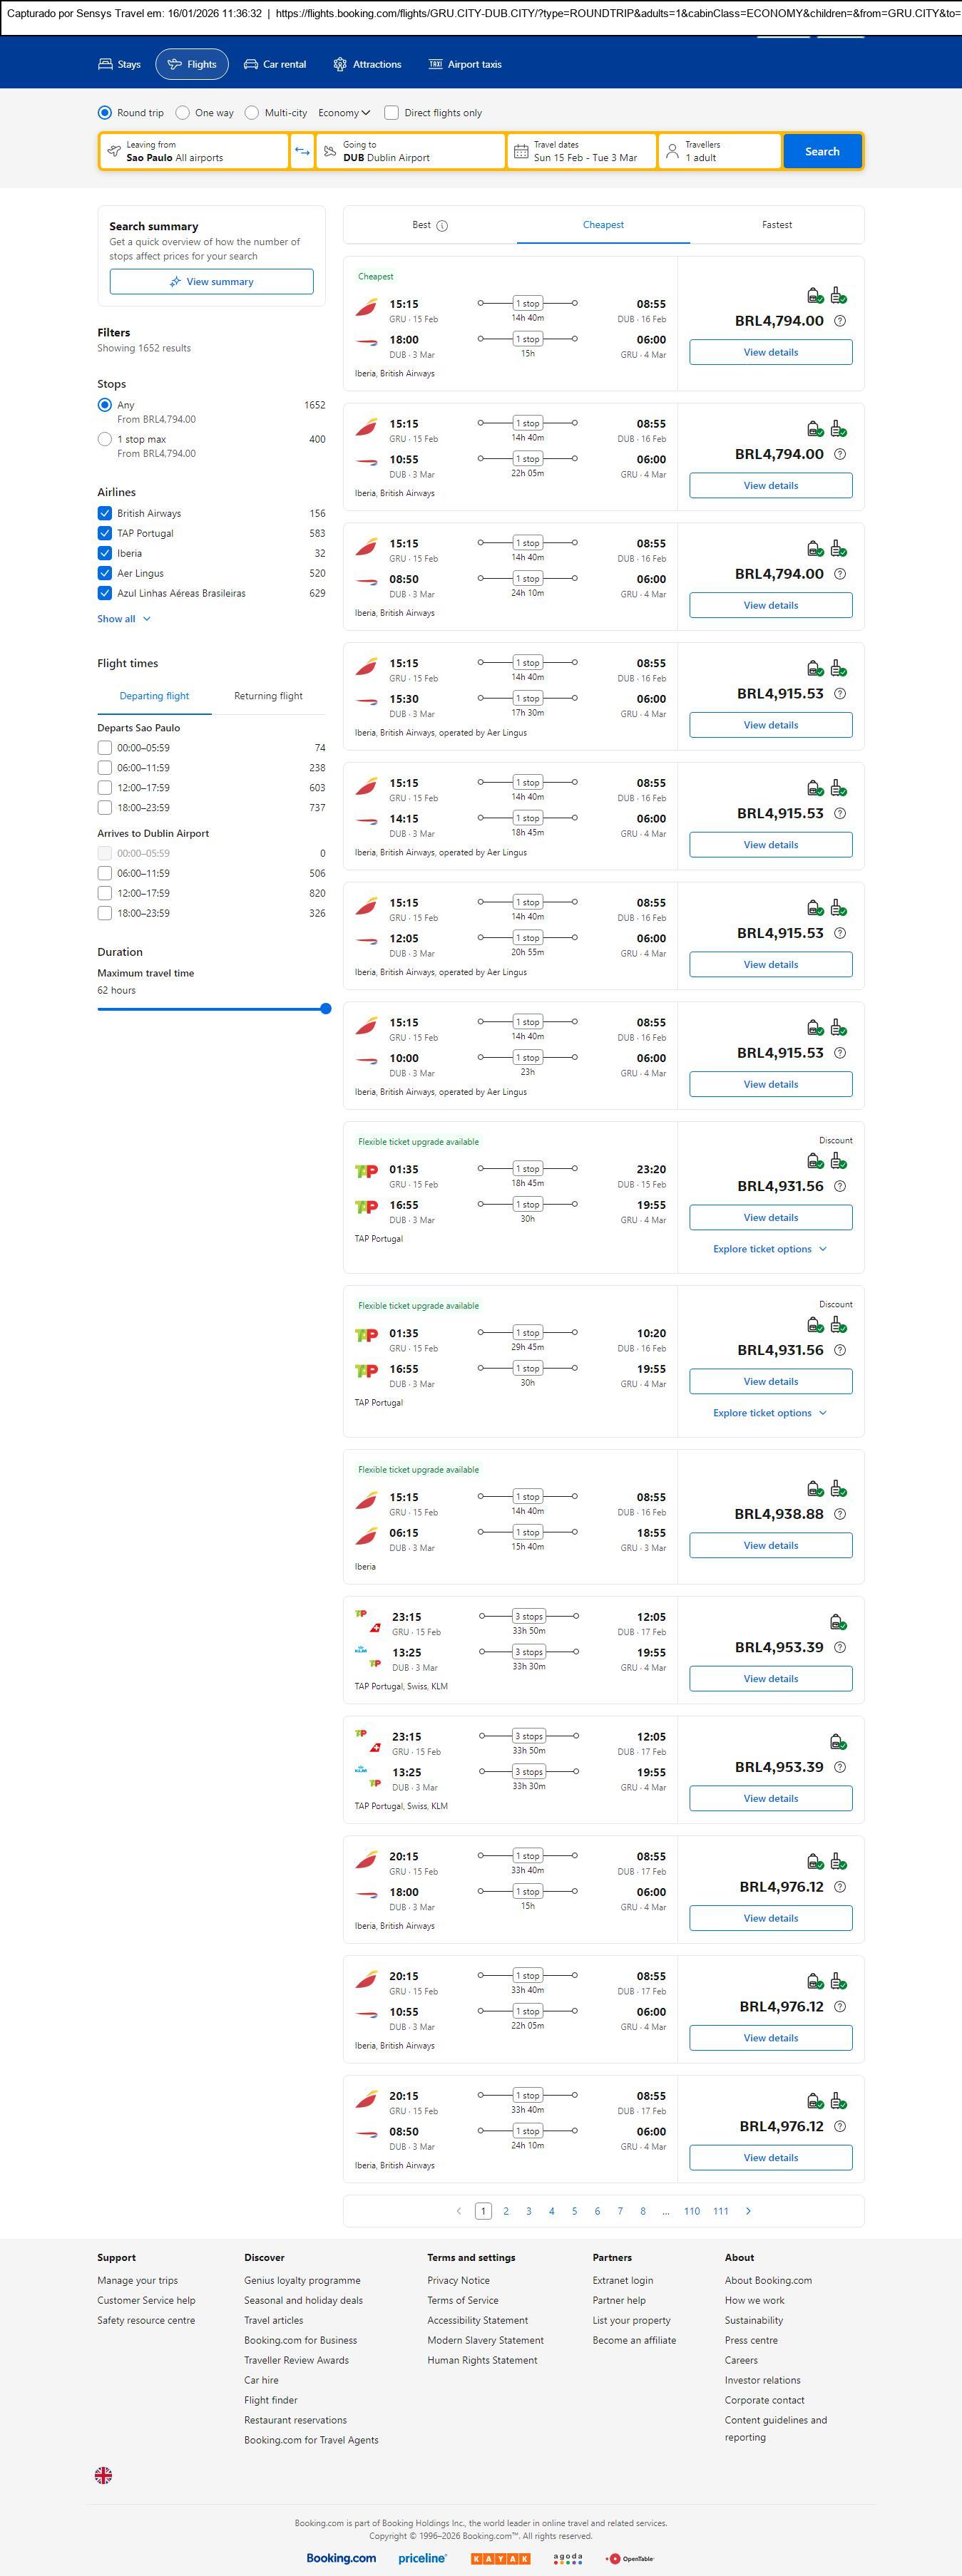Open the Economy cabin class dropdown

click(344, 113)
